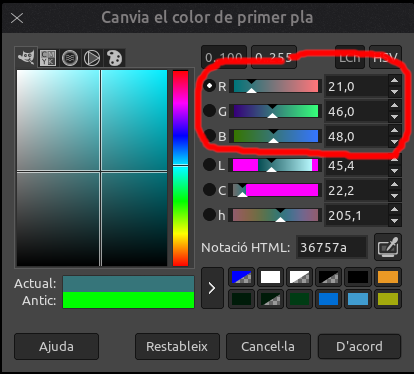Viewport: 414px width, 374px height.
Task: Increase the C value with up arrow
Action: tap(395, 185)
